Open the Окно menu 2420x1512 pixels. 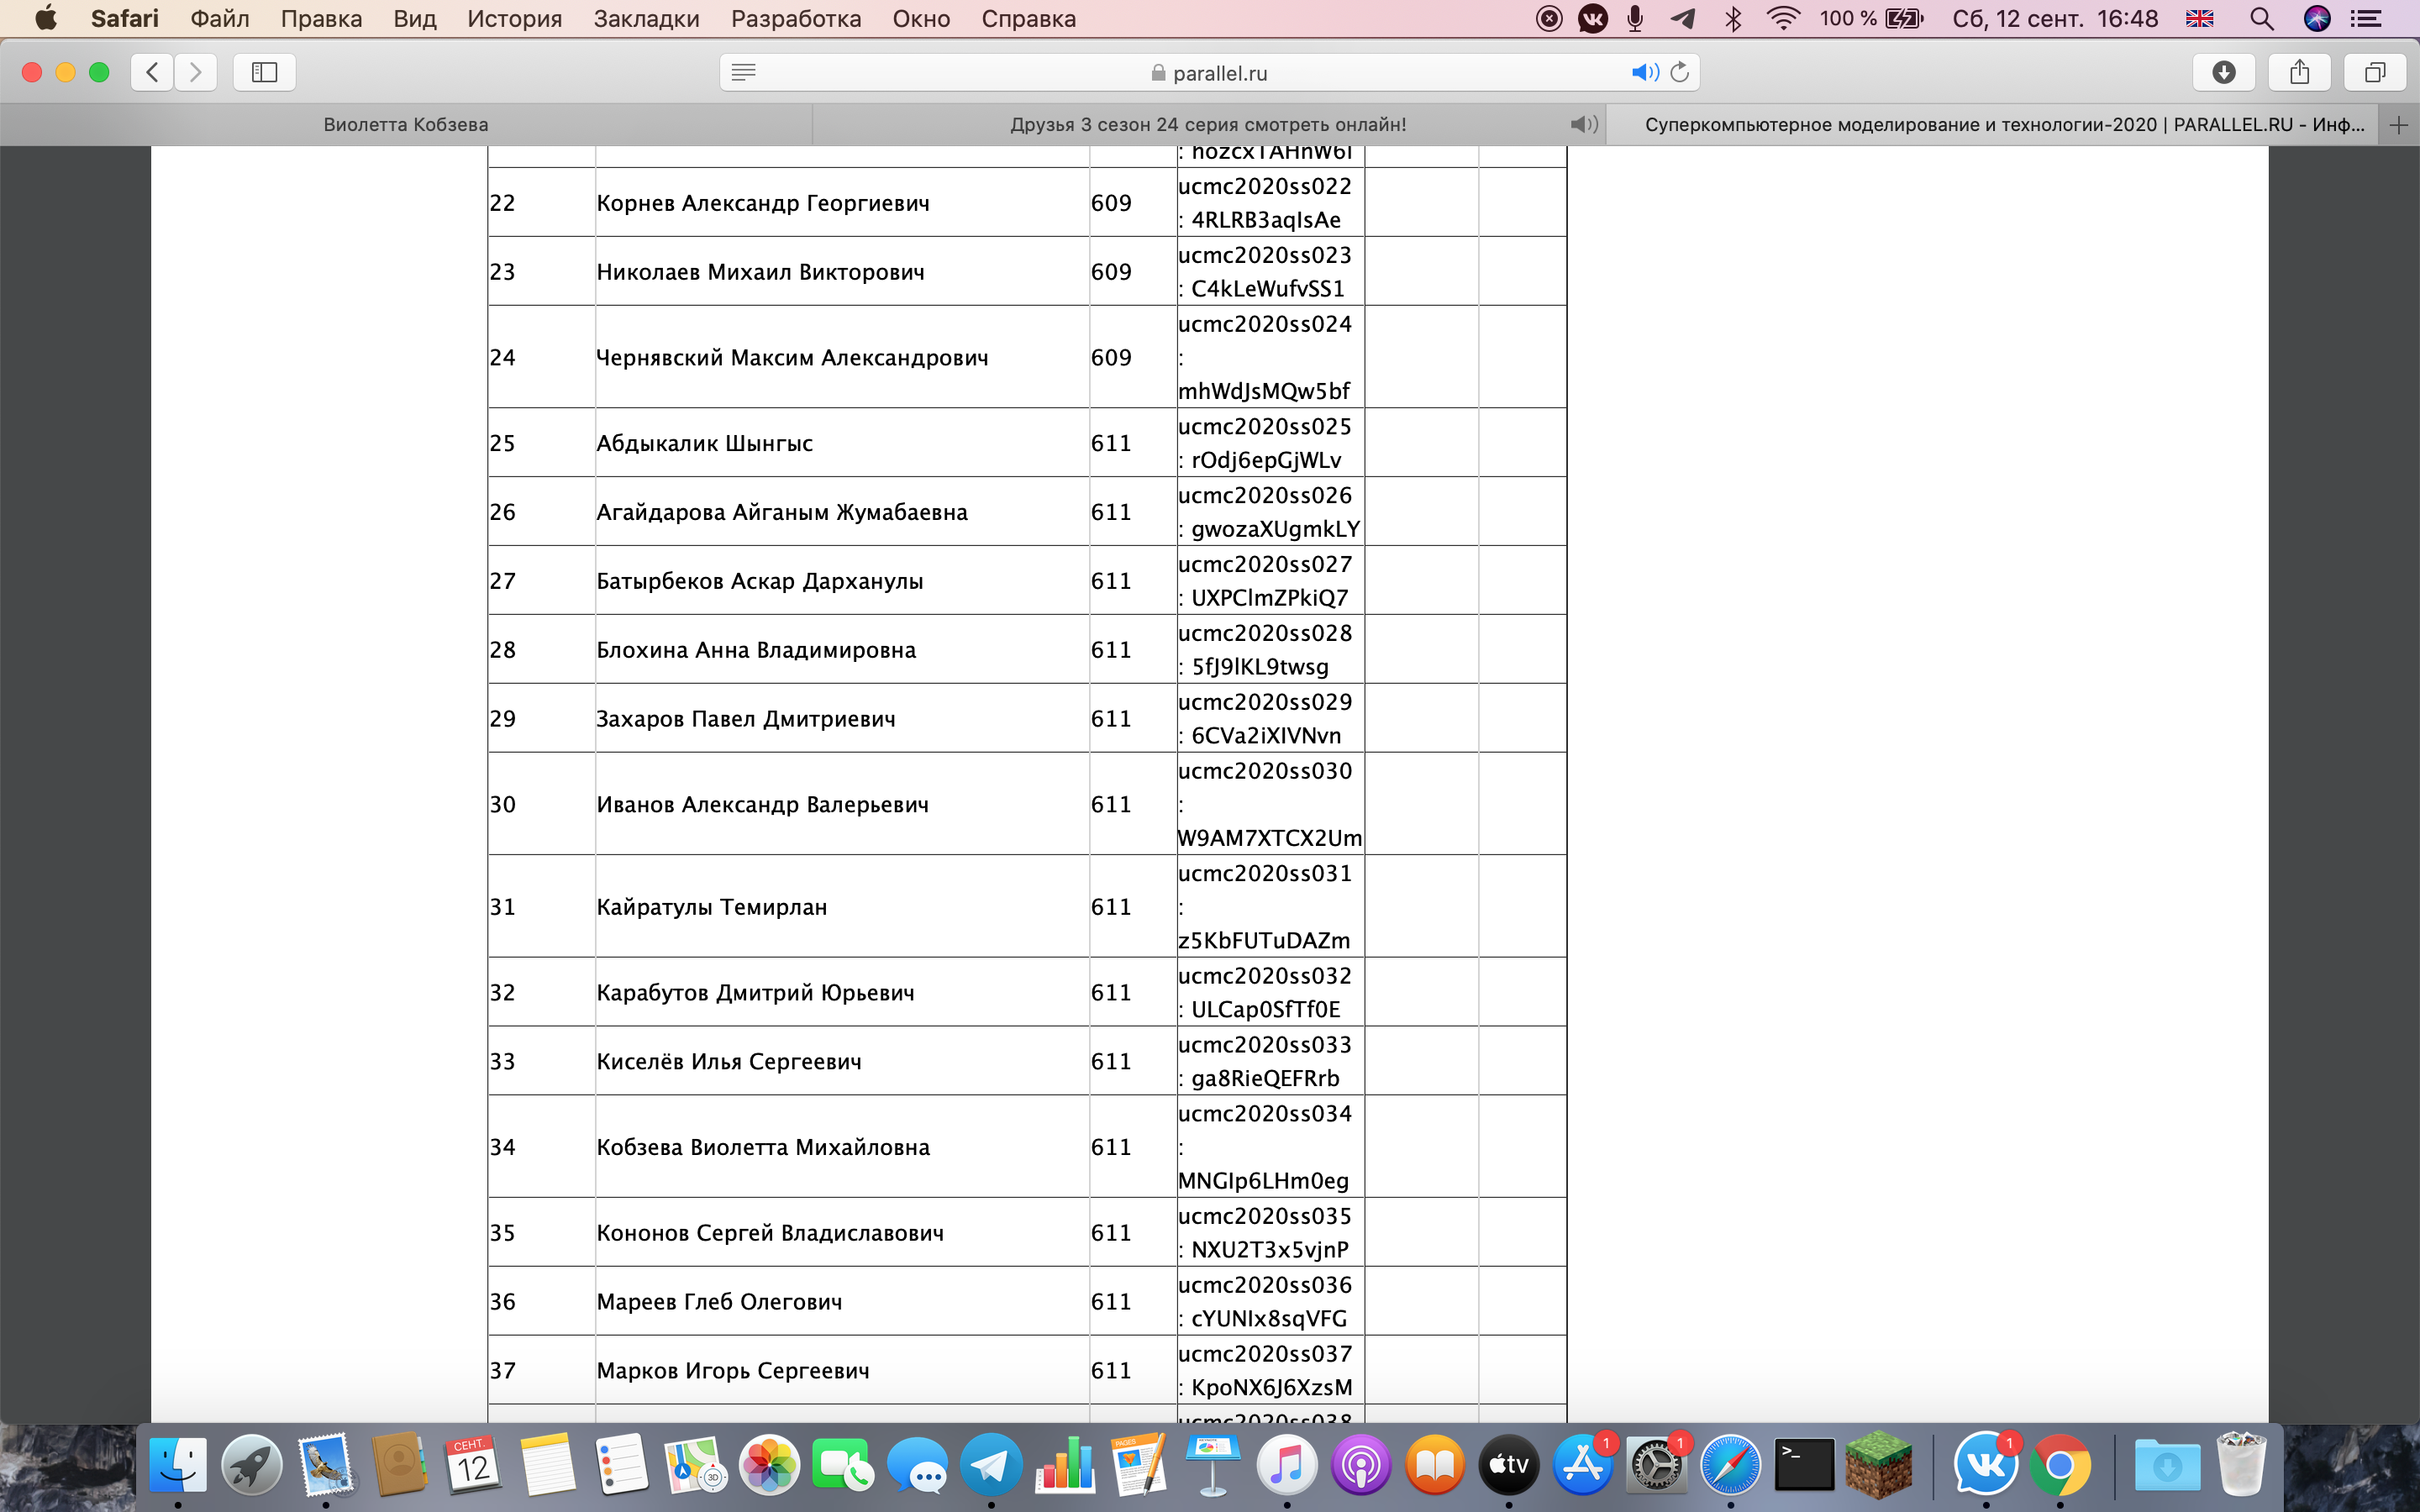[x=921, y=18]
